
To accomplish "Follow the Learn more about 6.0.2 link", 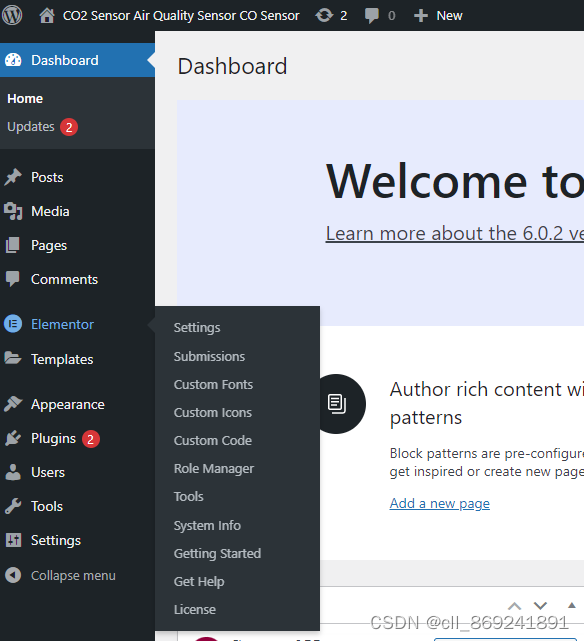I will coord(454,234).
